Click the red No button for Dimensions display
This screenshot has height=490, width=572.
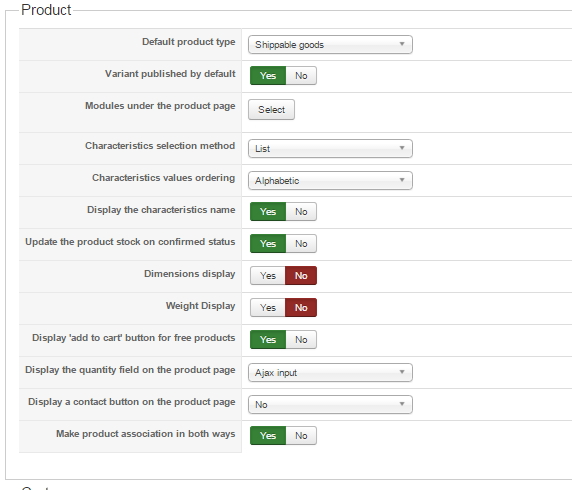(301, 275)
